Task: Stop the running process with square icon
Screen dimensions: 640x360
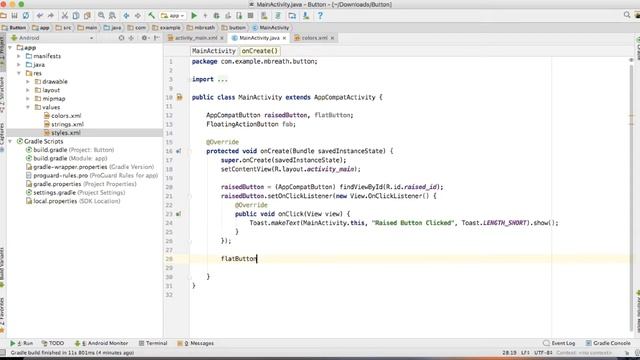Action: 251,16
